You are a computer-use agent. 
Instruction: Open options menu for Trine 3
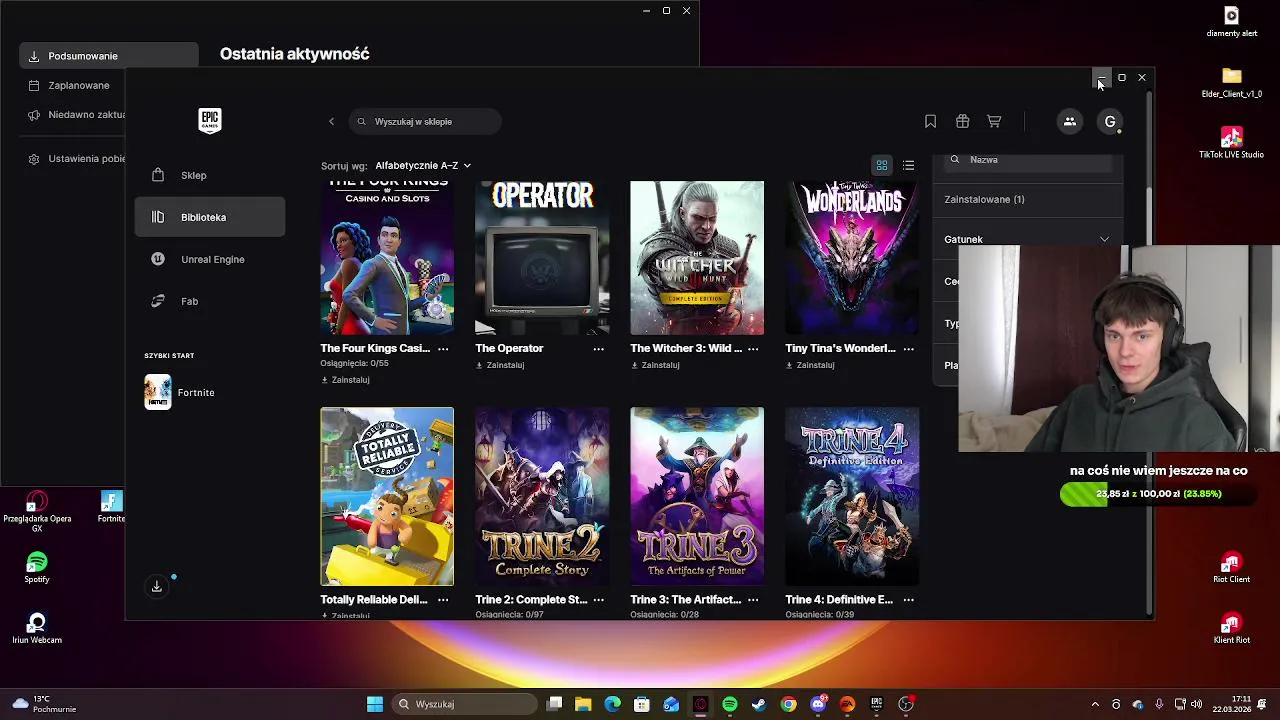(x=753, y=600)
